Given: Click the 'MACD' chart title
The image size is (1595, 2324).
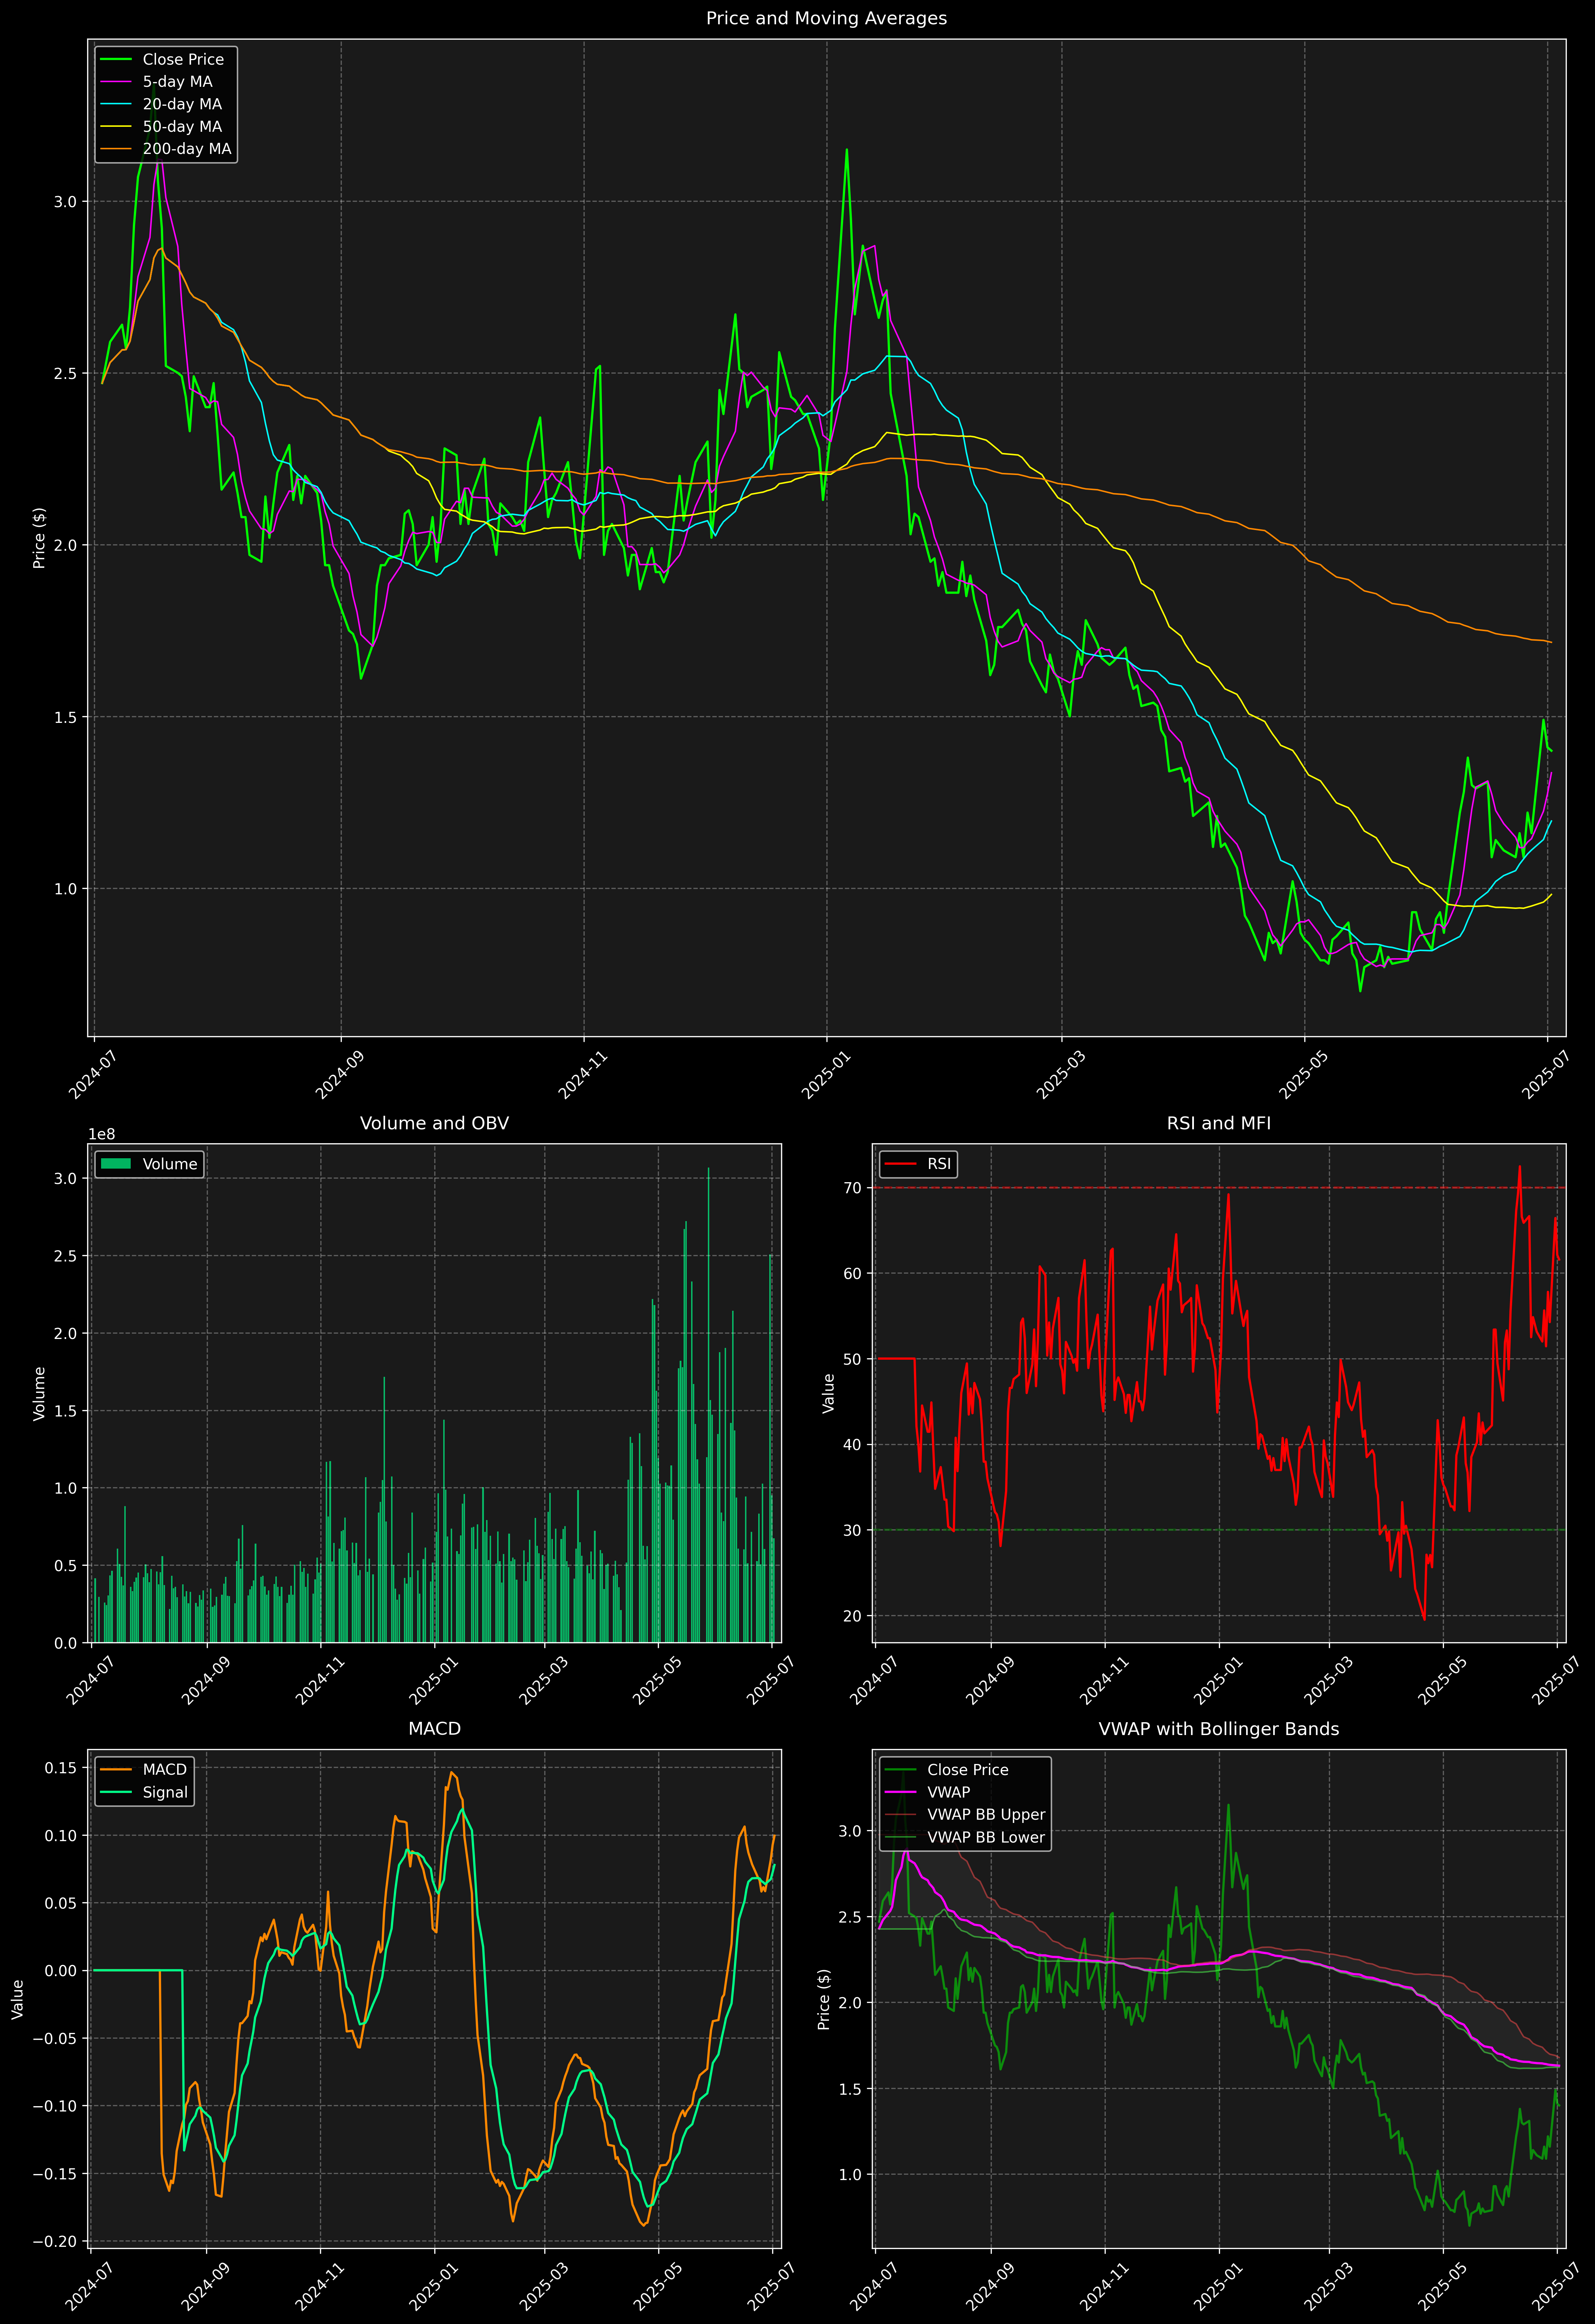Looking at the screenshot, I should pos(434,1729).
